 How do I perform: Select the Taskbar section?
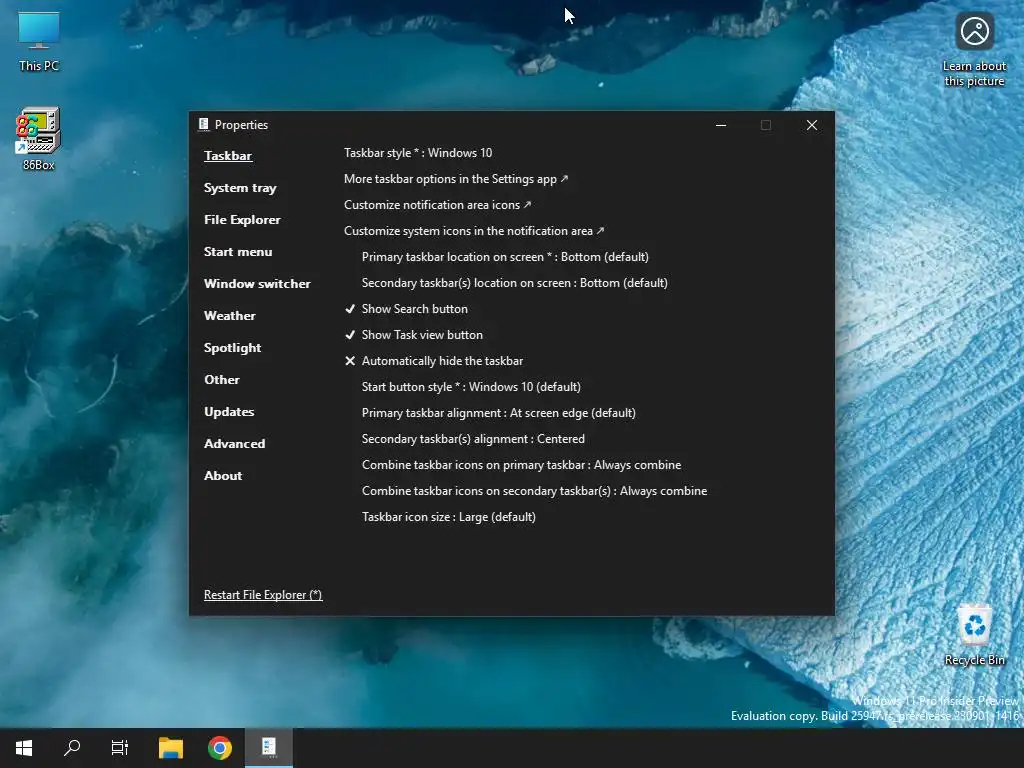pyautogui.click(x=228, y=155)
